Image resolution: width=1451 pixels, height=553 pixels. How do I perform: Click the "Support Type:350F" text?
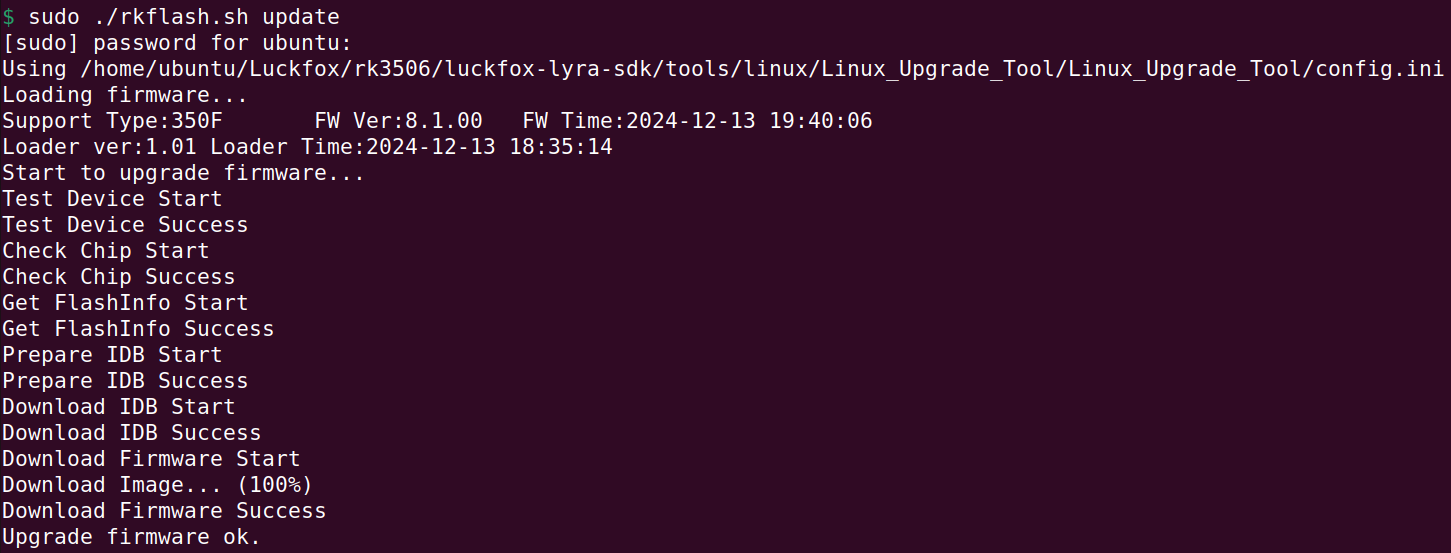tap(112, 121)
